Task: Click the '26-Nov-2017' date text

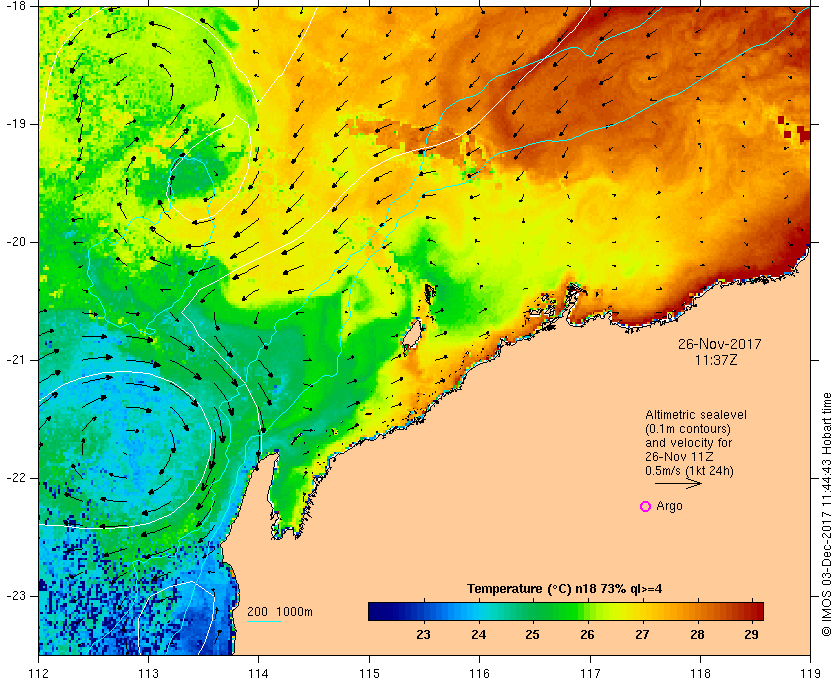Action: pyautogui.click(x=719, y=344)
